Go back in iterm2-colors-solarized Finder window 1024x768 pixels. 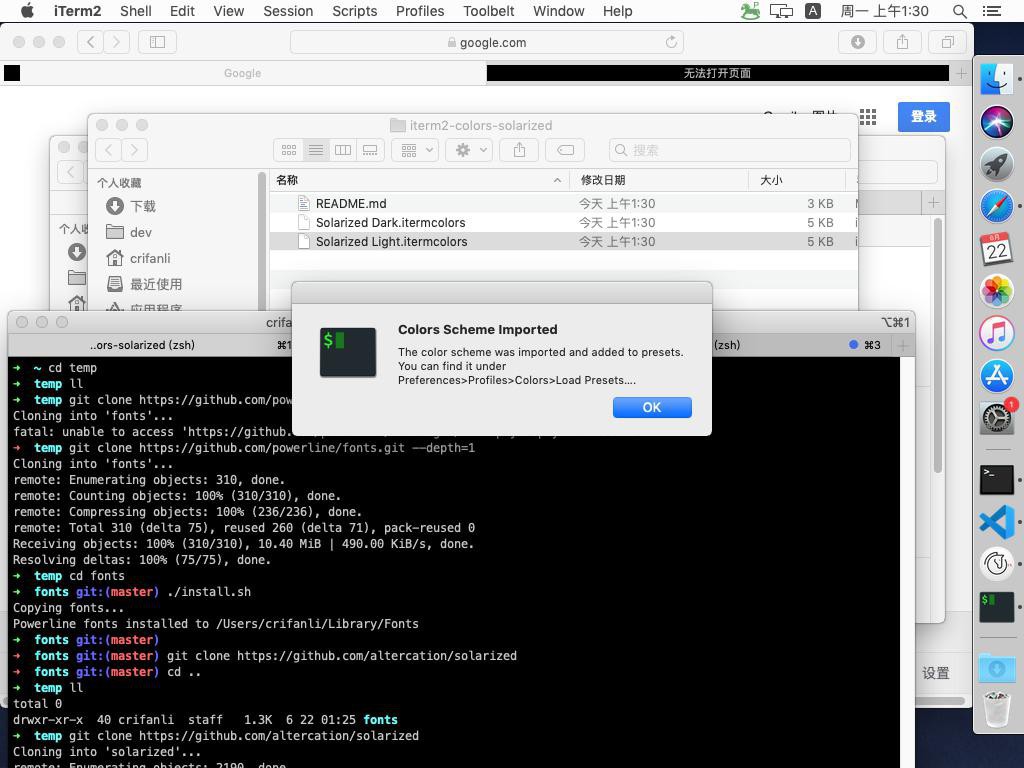click(x=108, y=150)
